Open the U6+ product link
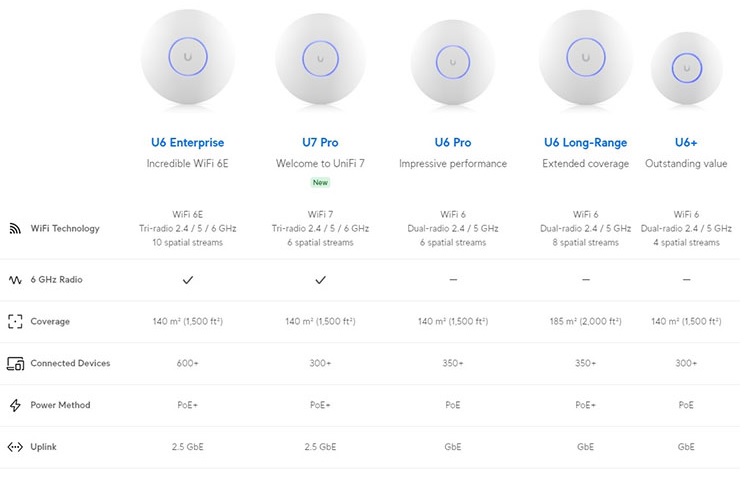The image size is (745, 490). point(686,143)
